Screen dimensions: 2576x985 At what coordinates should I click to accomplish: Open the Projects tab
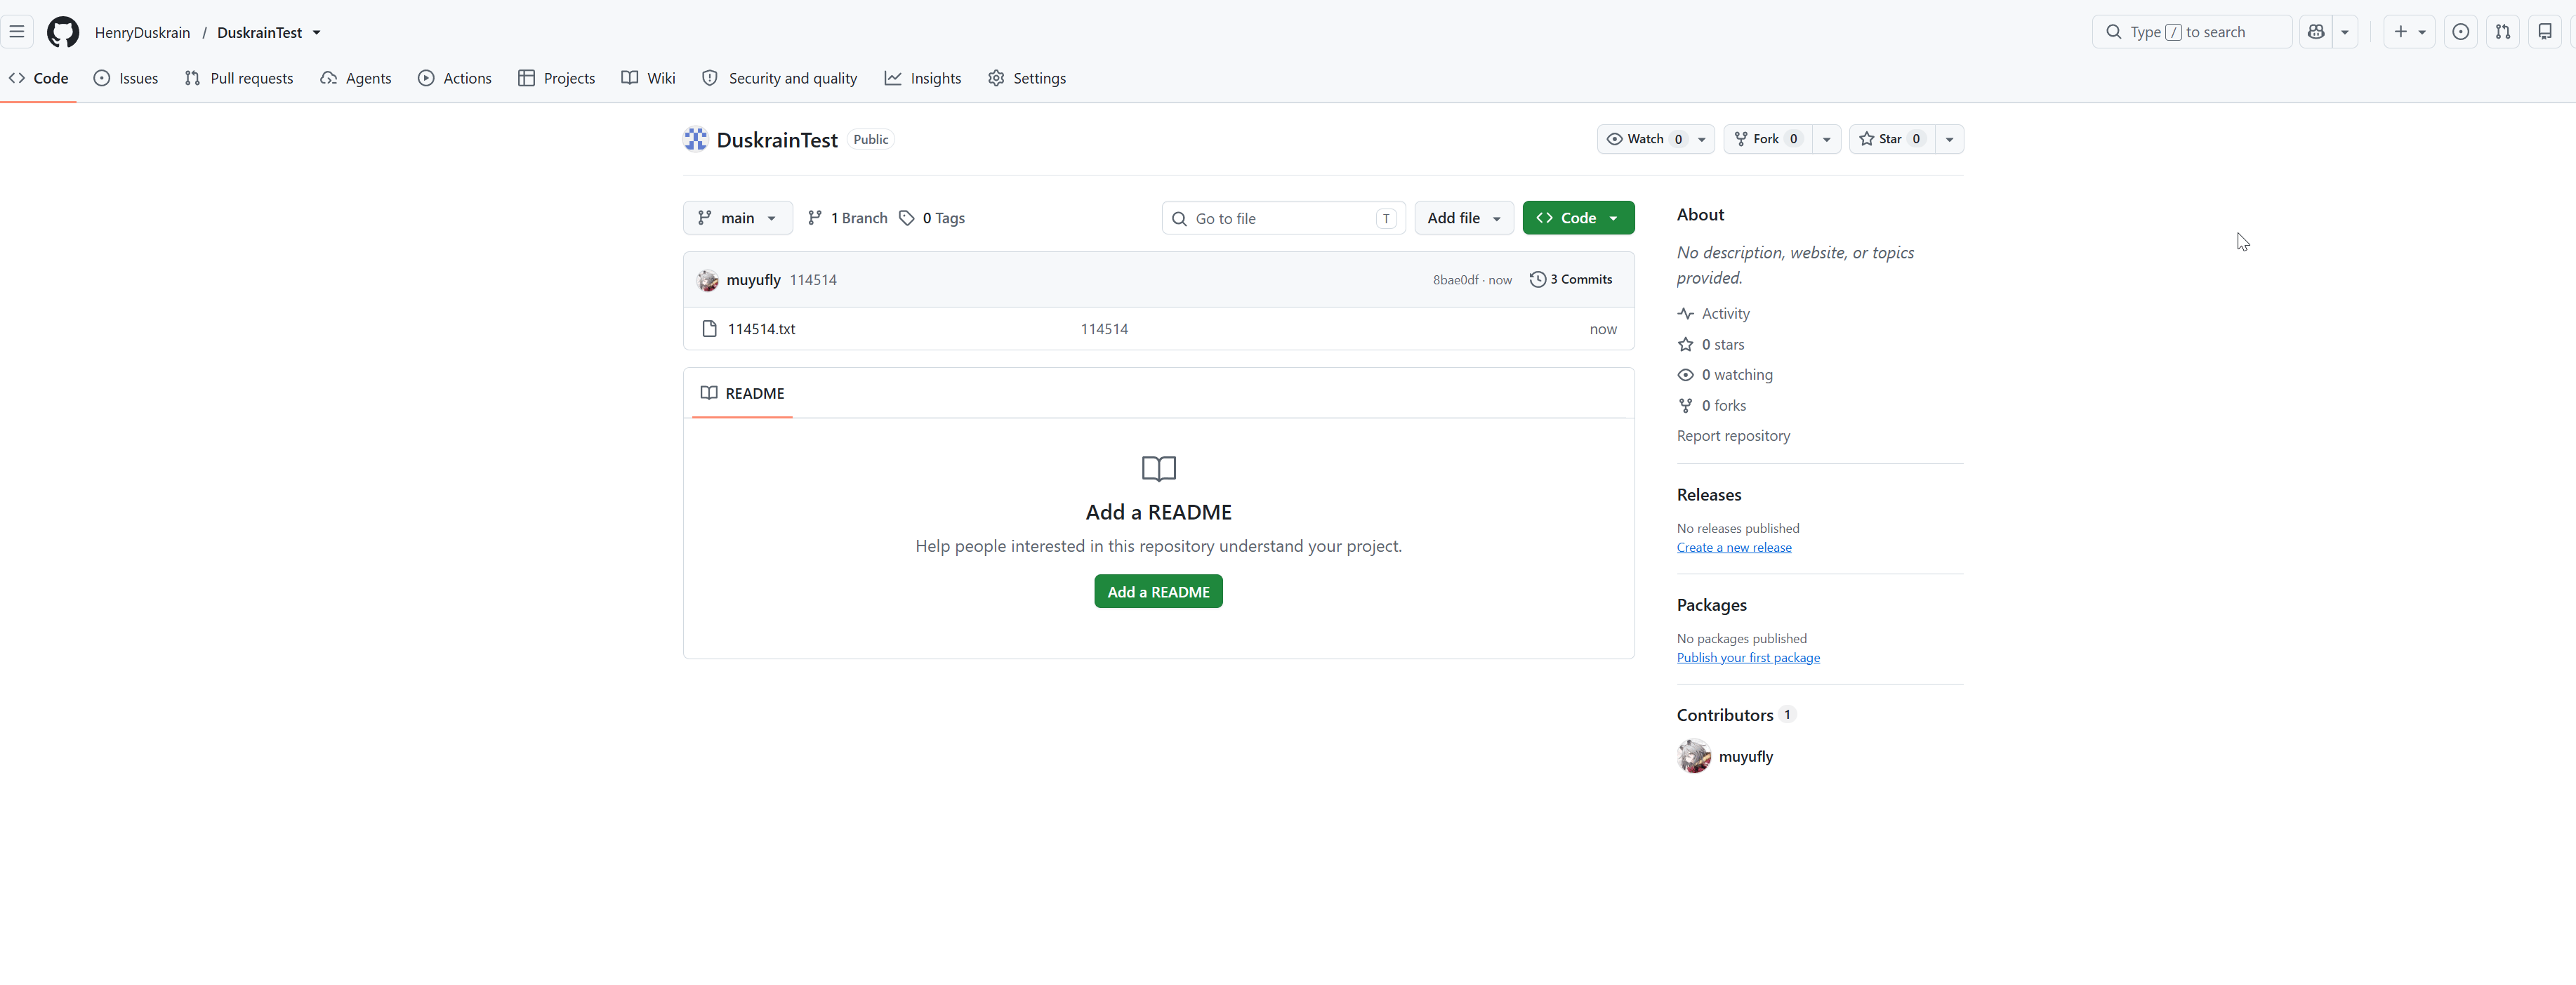point(557,78)
